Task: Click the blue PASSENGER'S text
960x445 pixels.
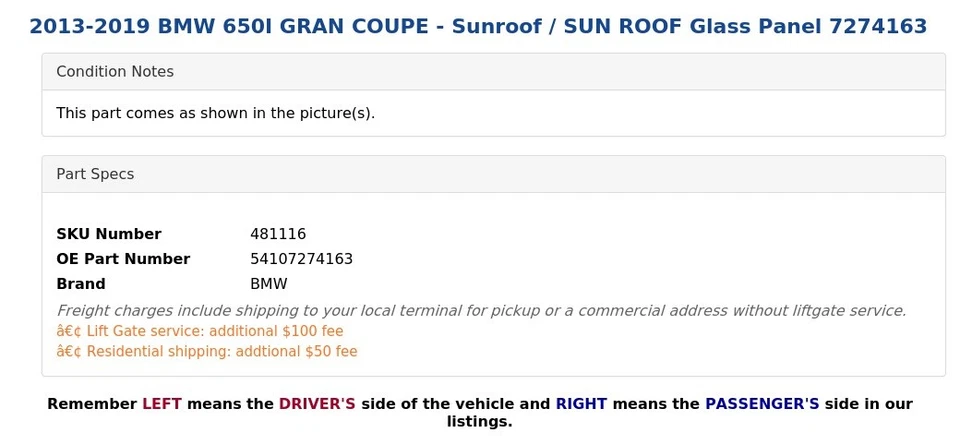Action: 762,404
